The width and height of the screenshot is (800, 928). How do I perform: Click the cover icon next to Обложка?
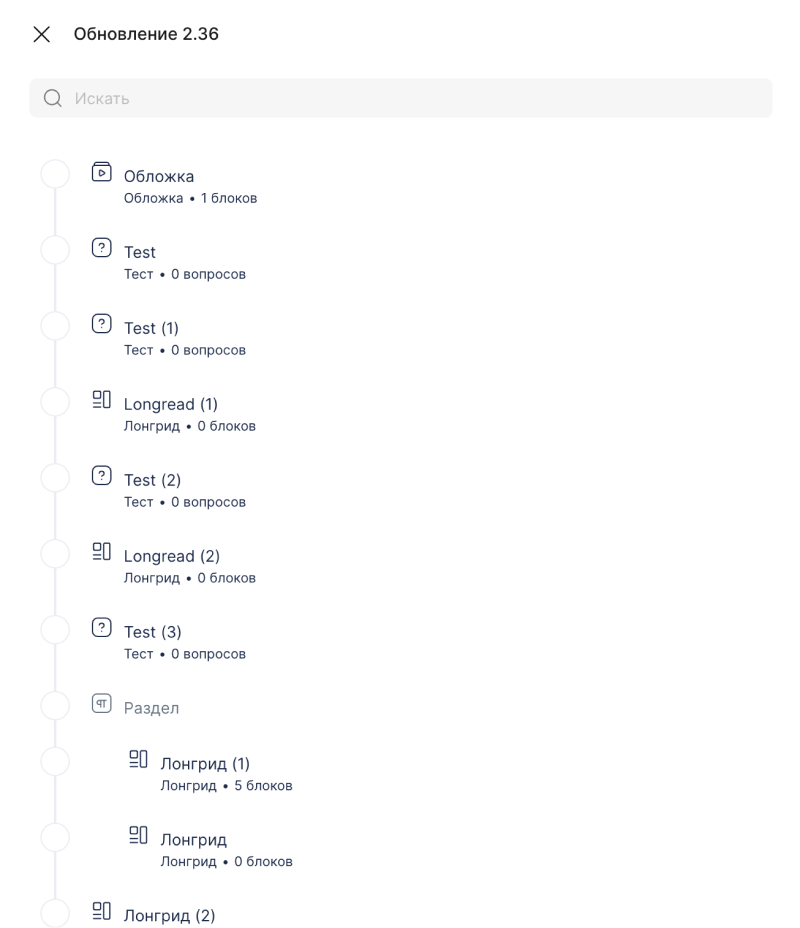[x=101, y=172]
